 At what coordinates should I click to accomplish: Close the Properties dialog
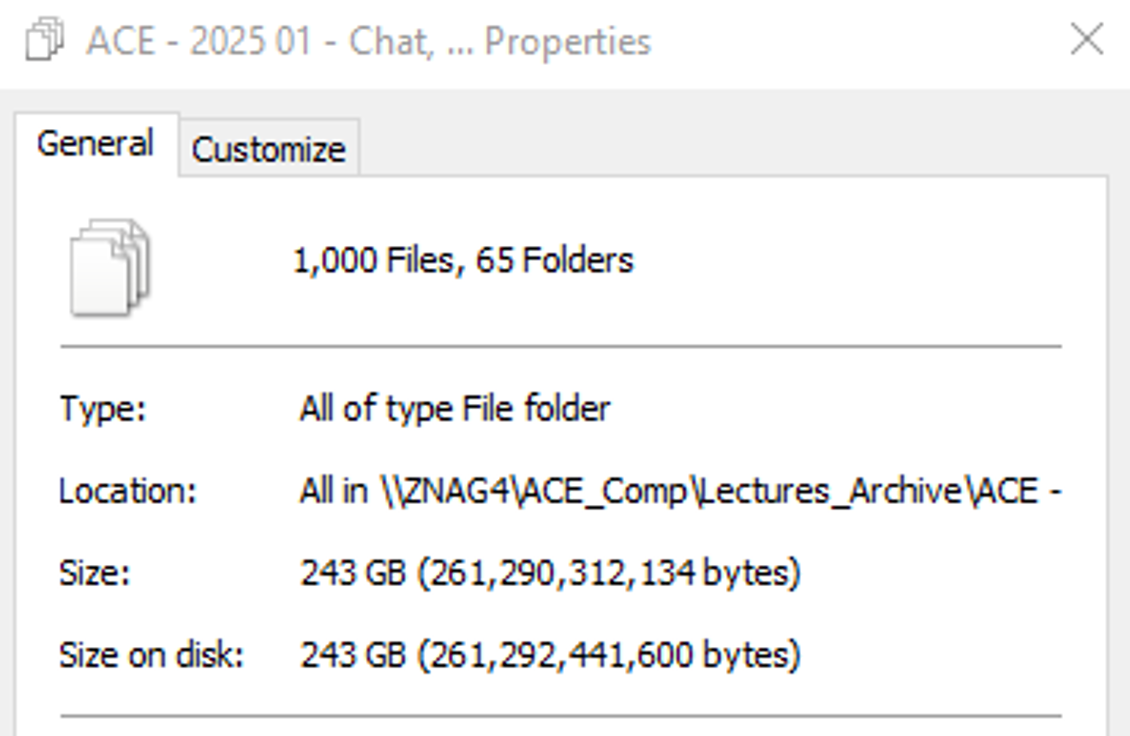tap(1087, 39)
